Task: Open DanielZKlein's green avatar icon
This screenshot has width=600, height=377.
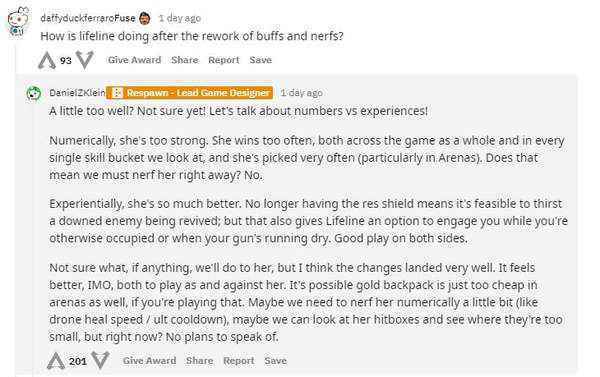Action: 34,93
